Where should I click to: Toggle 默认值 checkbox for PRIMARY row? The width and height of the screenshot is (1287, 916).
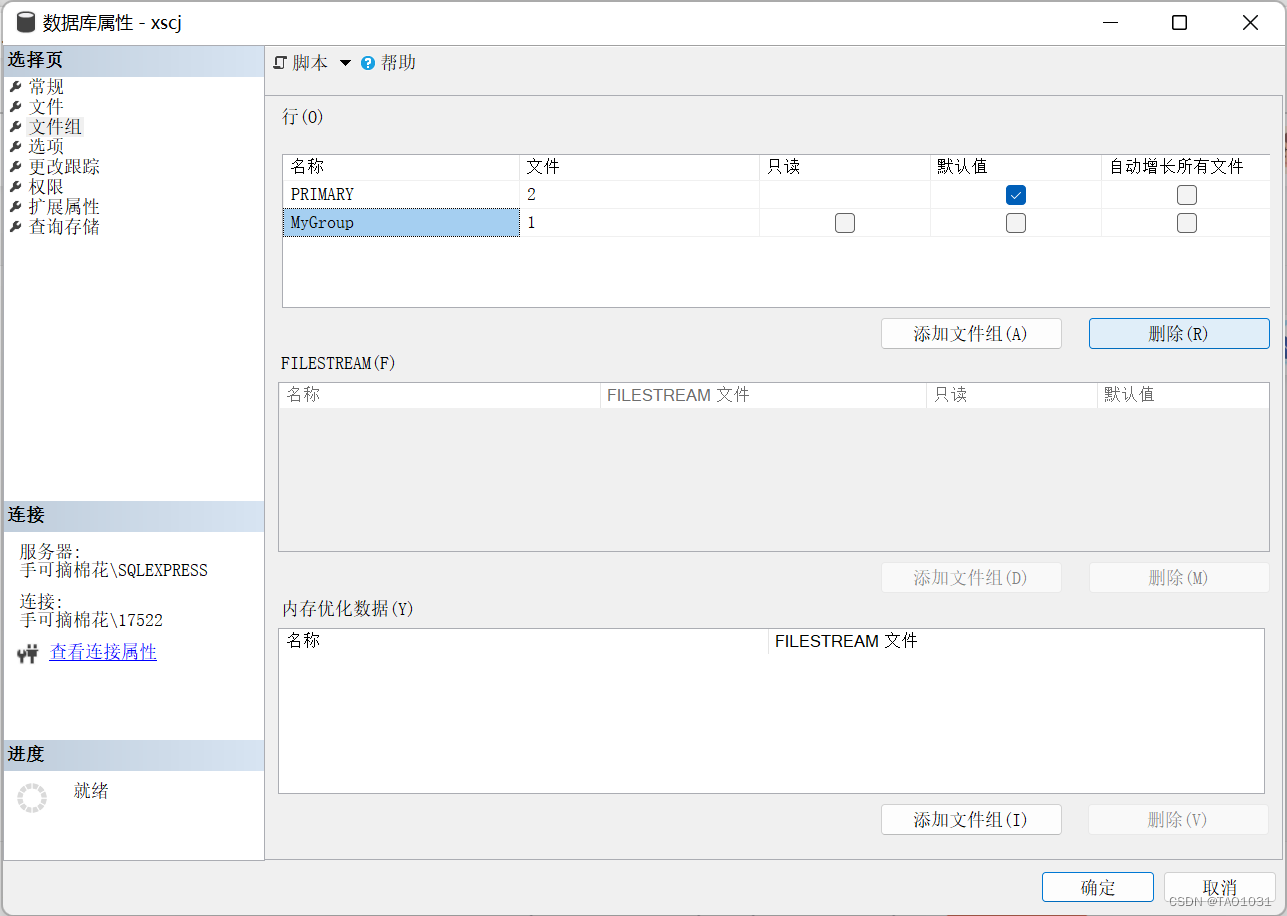[1016, 195]
